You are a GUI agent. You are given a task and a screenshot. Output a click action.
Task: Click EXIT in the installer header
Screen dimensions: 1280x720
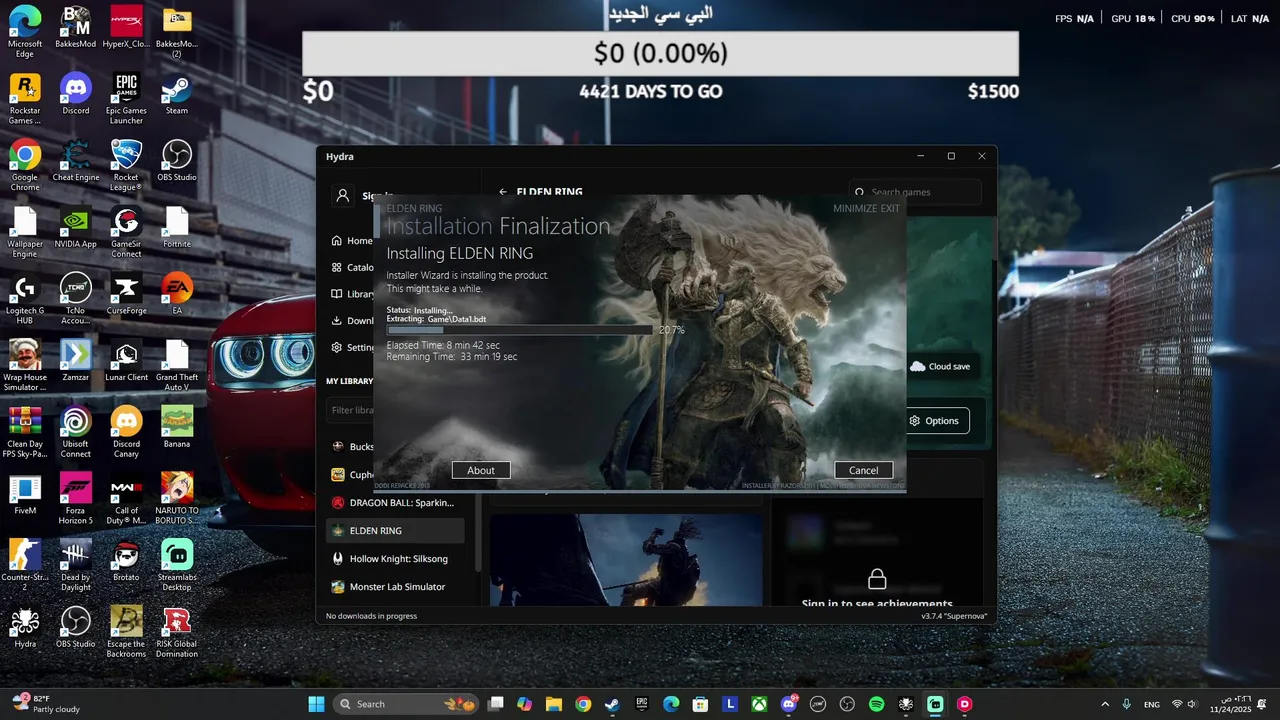click(890, 208)
